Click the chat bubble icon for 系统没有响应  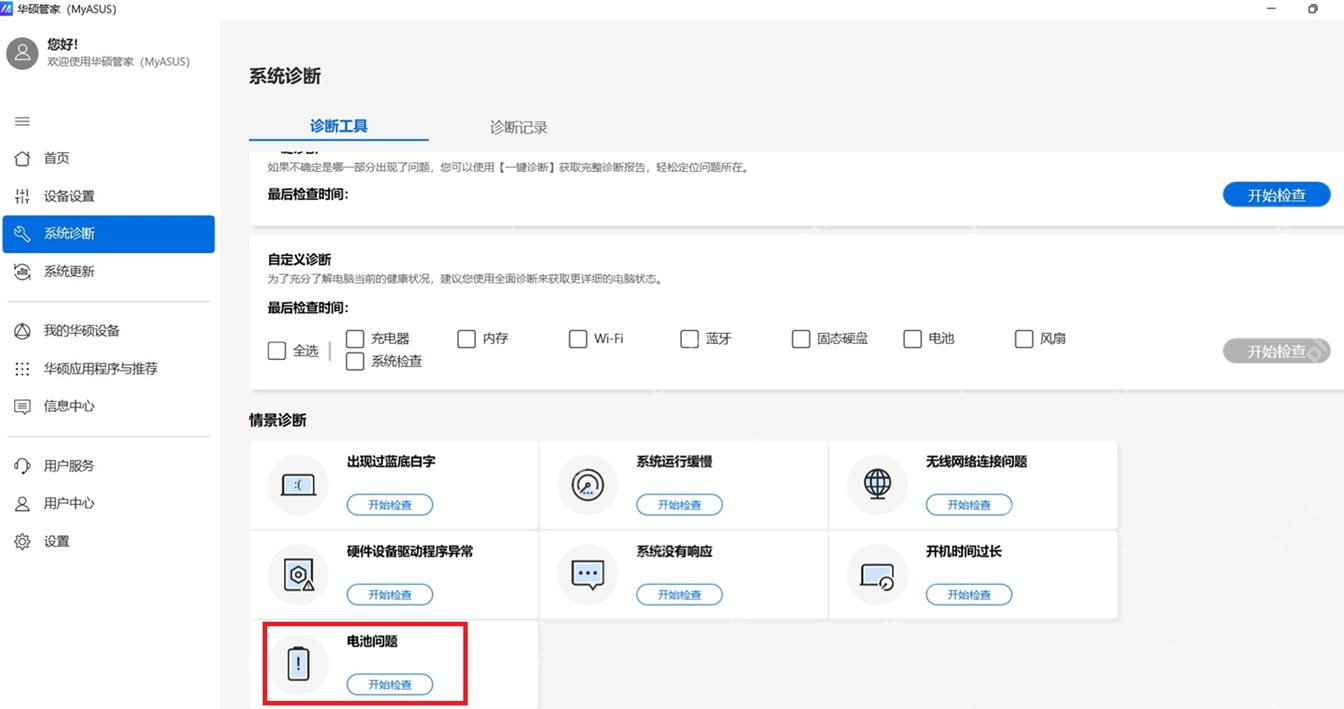click(x=588, y=575)
